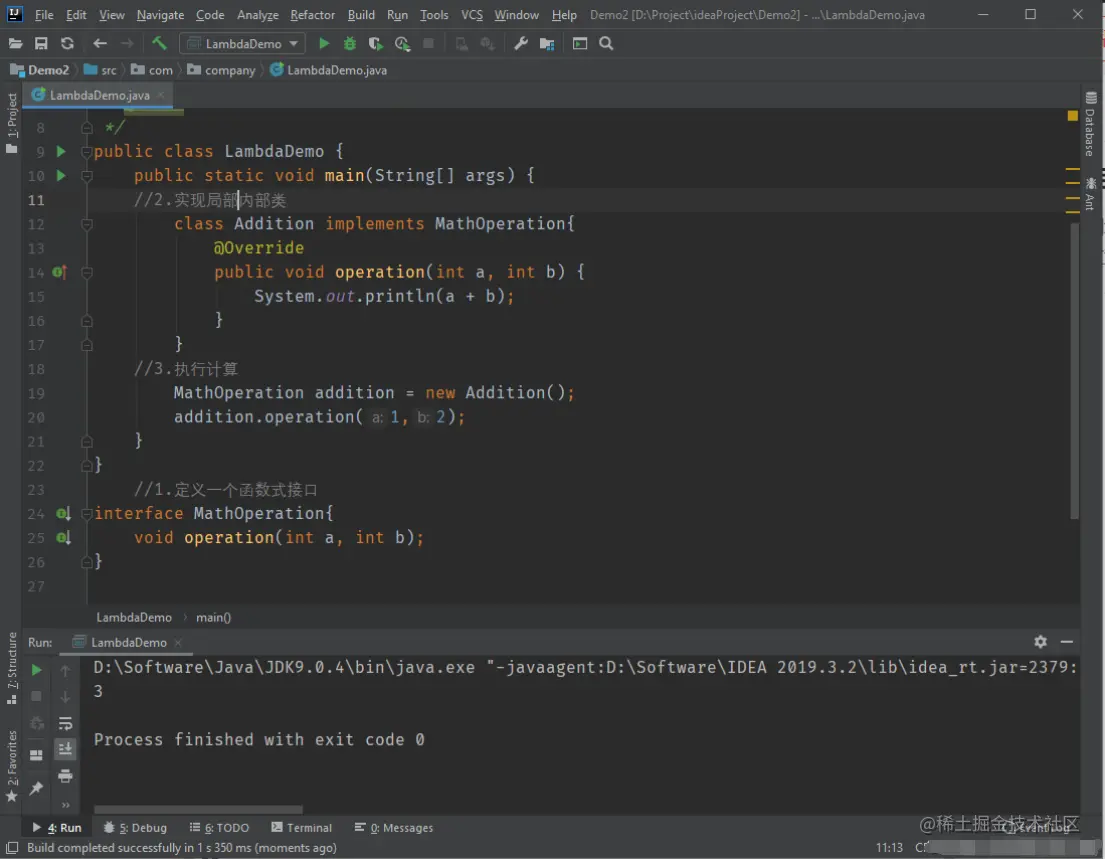This screenshot has width=1105, height=859.
Task: Click the Open folder toolbar icon
Action: (15, 44)
